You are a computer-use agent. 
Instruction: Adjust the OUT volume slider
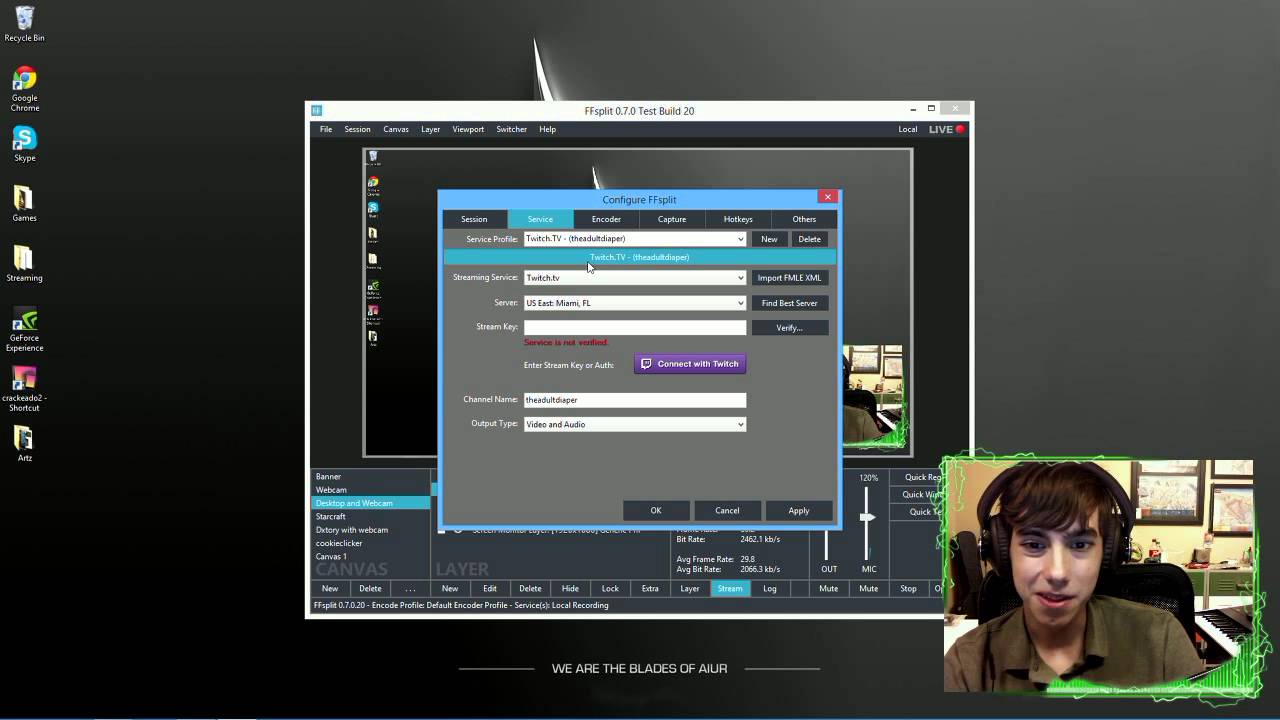point(826,545)
